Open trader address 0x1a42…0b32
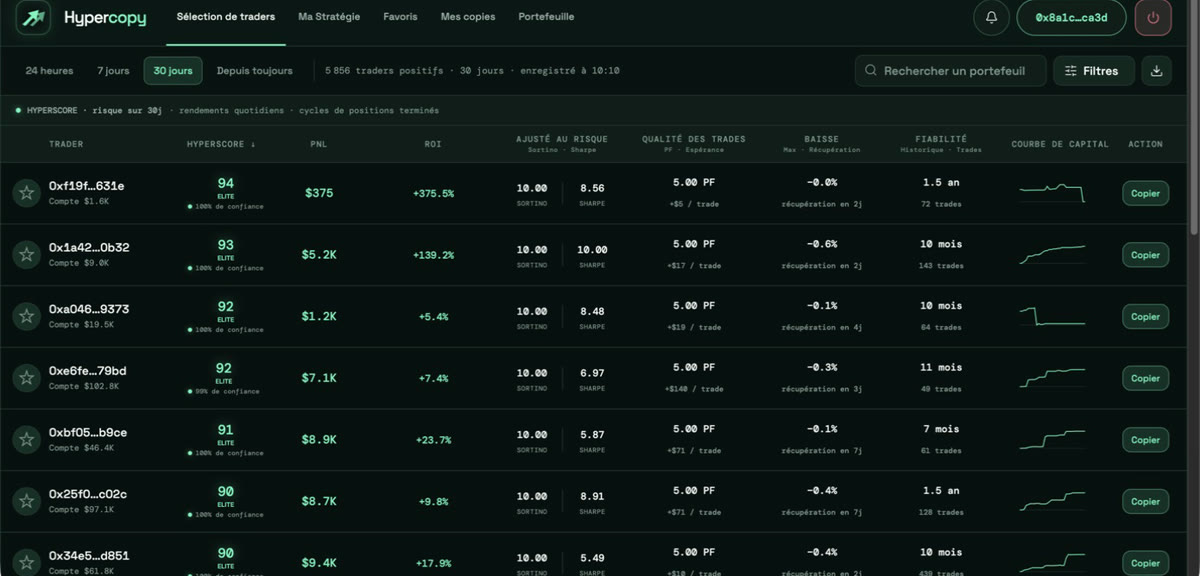This screenshot has width=1200, height=576. pyautogui.click(x=89, y=247)
